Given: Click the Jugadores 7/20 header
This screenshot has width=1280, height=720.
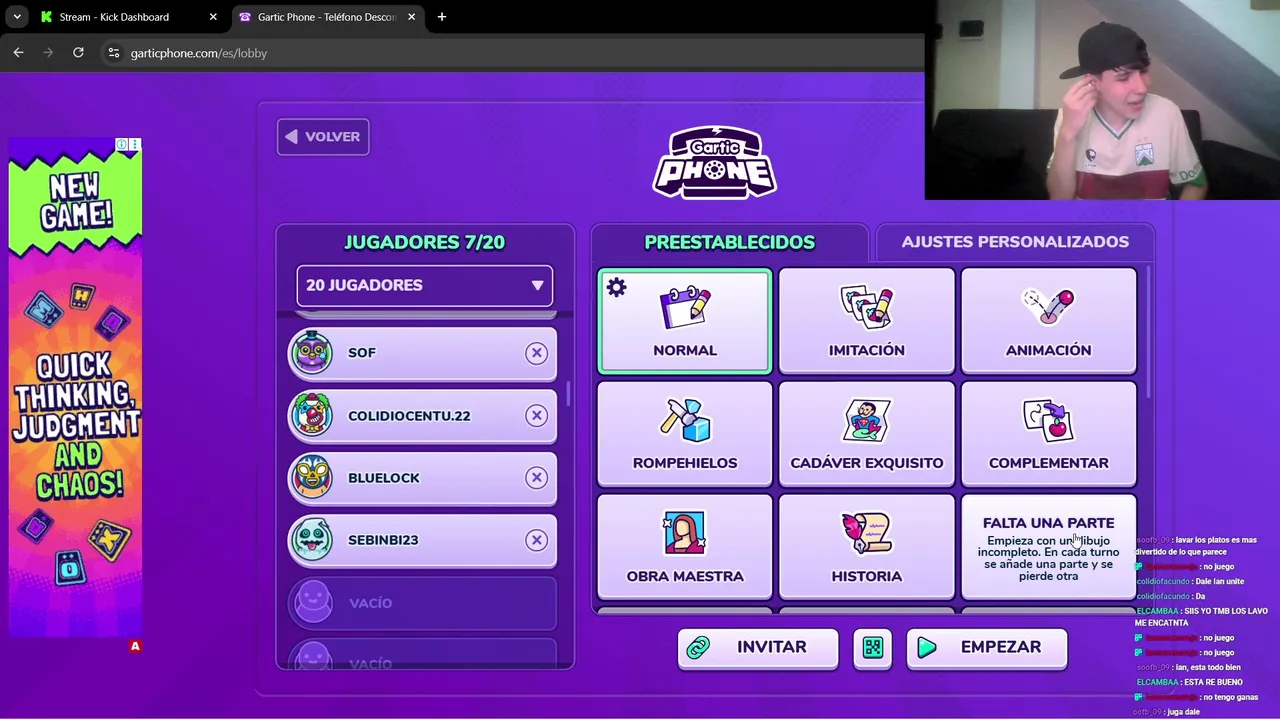Looking at the screenshot, I should (424, 242).
